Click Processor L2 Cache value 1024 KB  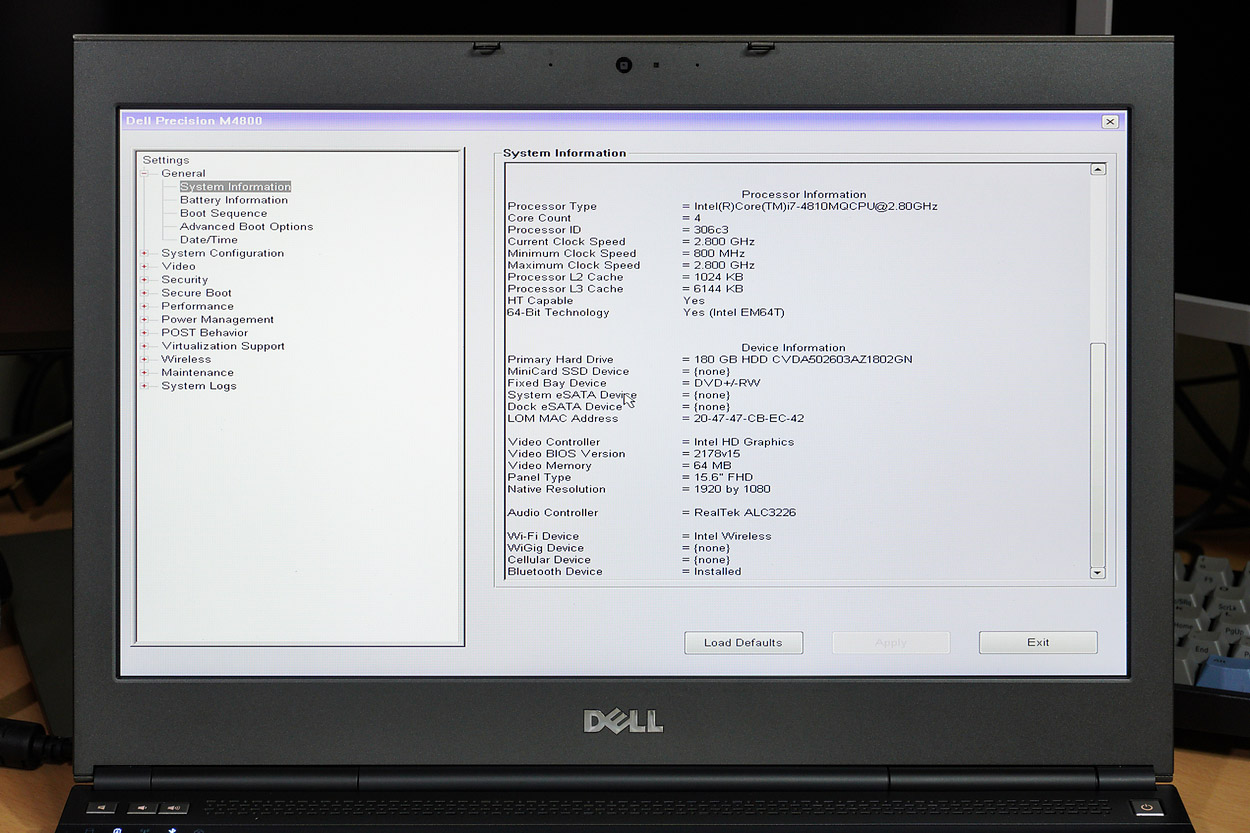click(x=719, y=277)
